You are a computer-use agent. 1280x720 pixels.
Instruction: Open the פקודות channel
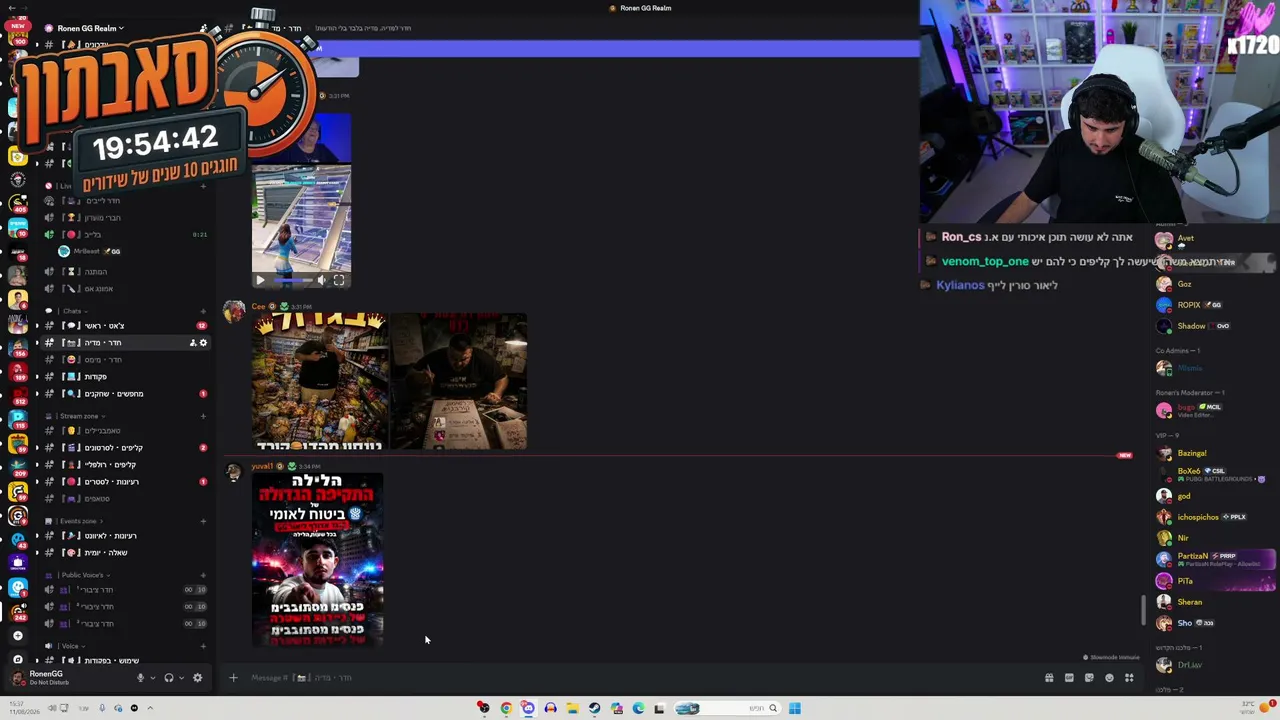point(126,377)
